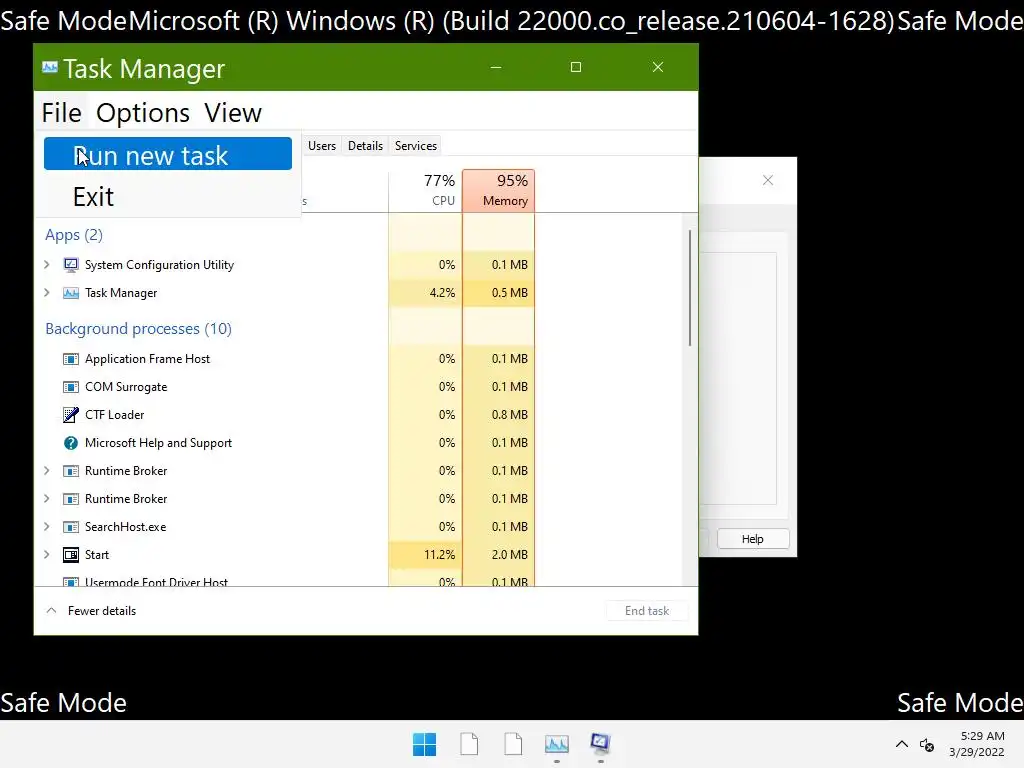Expand the SearchHost.exe row
Viewport: 1024px width, 768px height.
tap(47, 526)
